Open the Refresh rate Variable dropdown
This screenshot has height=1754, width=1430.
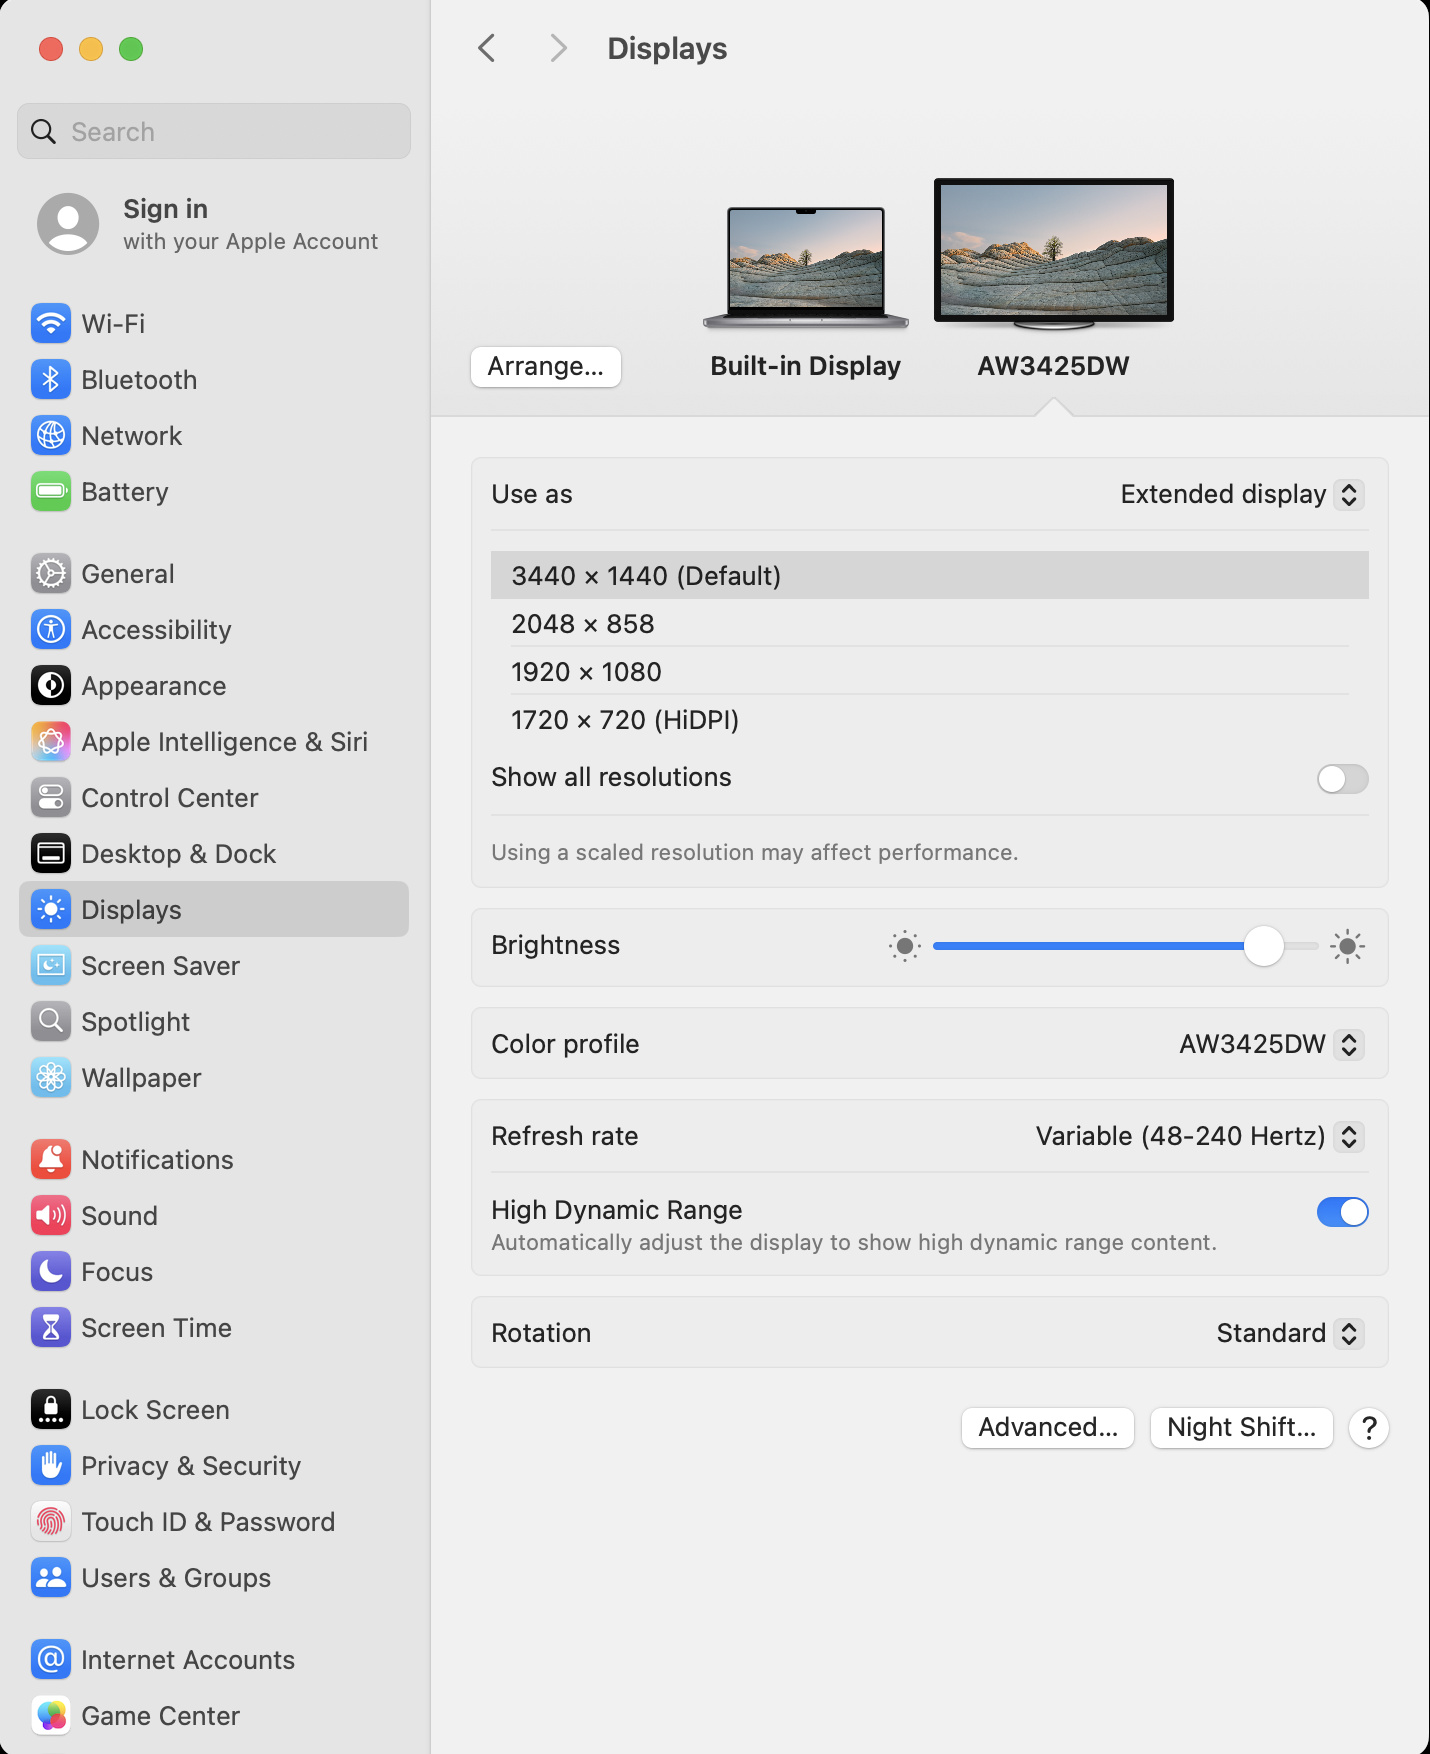pyautogui.click(x=1199, y=1136)
